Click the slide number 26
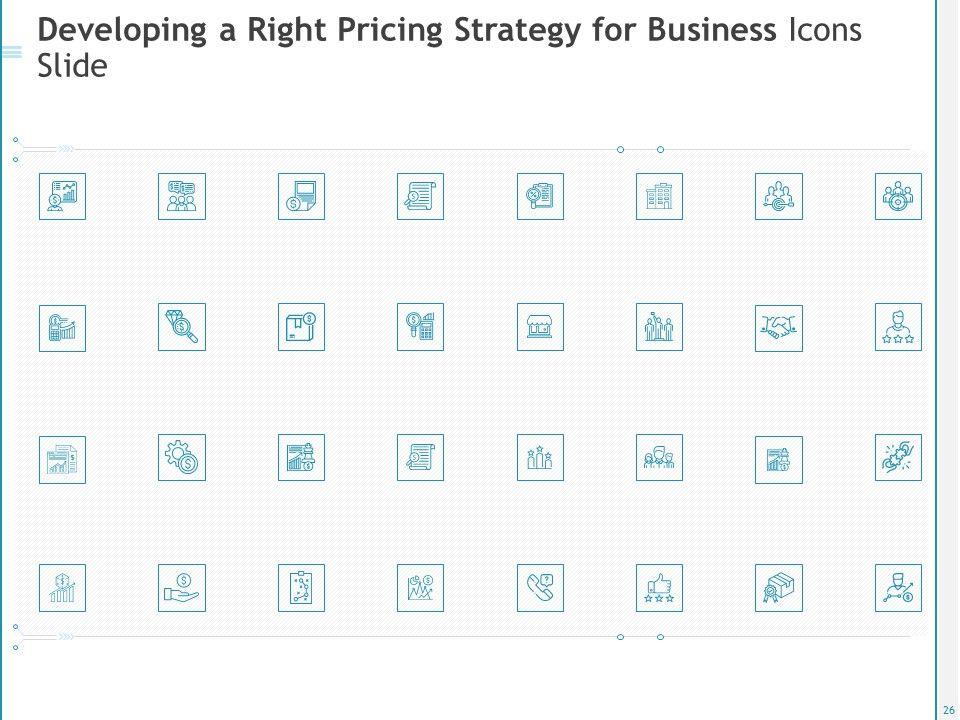The height and width of the screenshot is (720, 960). point(948,709)
